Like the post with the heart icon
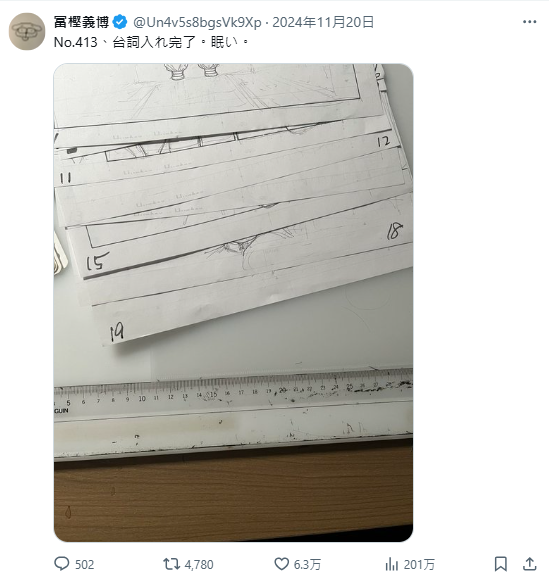Image resolution: width=549 pixels, height=578 pixels. coord(281,564)
